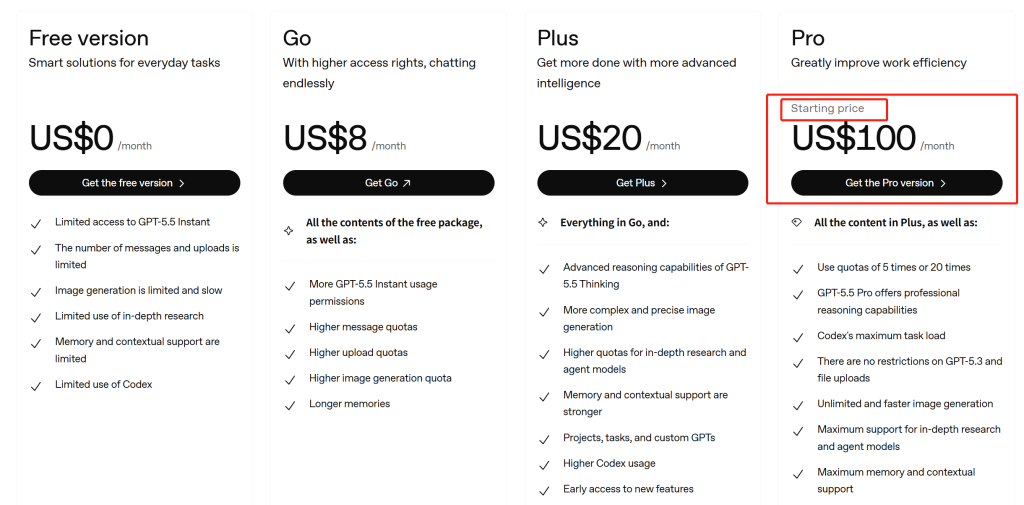
Task: Click the tag icon beside All content in Plus
Action: point(797,223)
